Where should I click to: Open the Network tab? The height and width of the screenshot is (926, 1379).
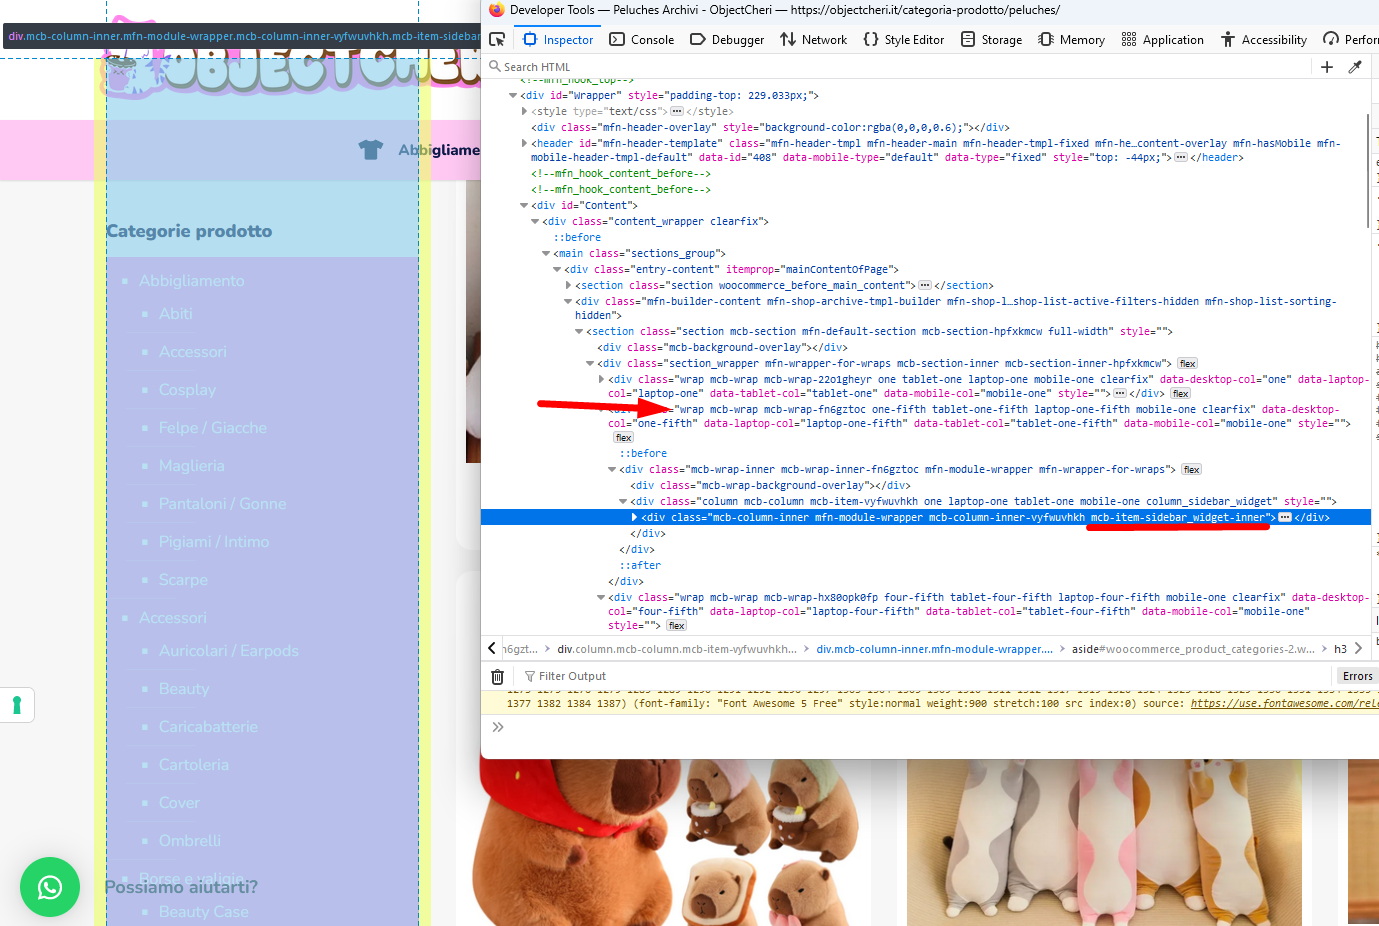pos(814,40)
